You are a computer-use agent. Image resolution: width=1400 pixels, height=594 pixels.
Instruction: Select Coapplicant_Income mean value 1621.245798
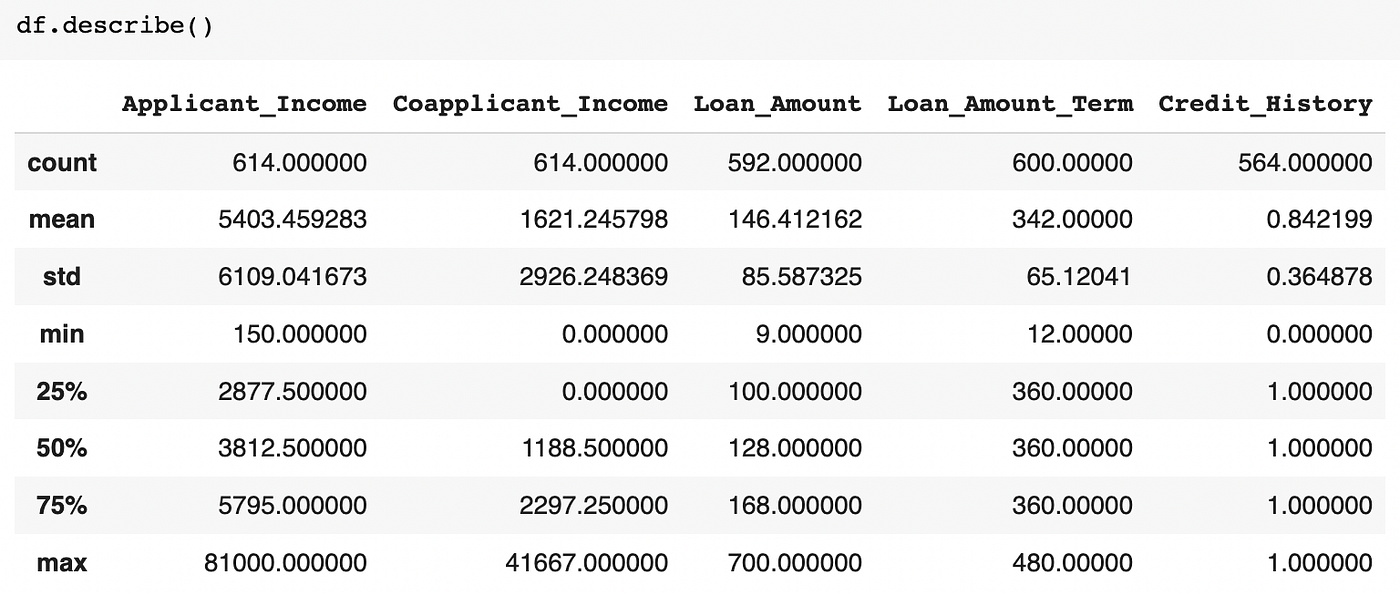pyautogui.click(x=594, y=219)
